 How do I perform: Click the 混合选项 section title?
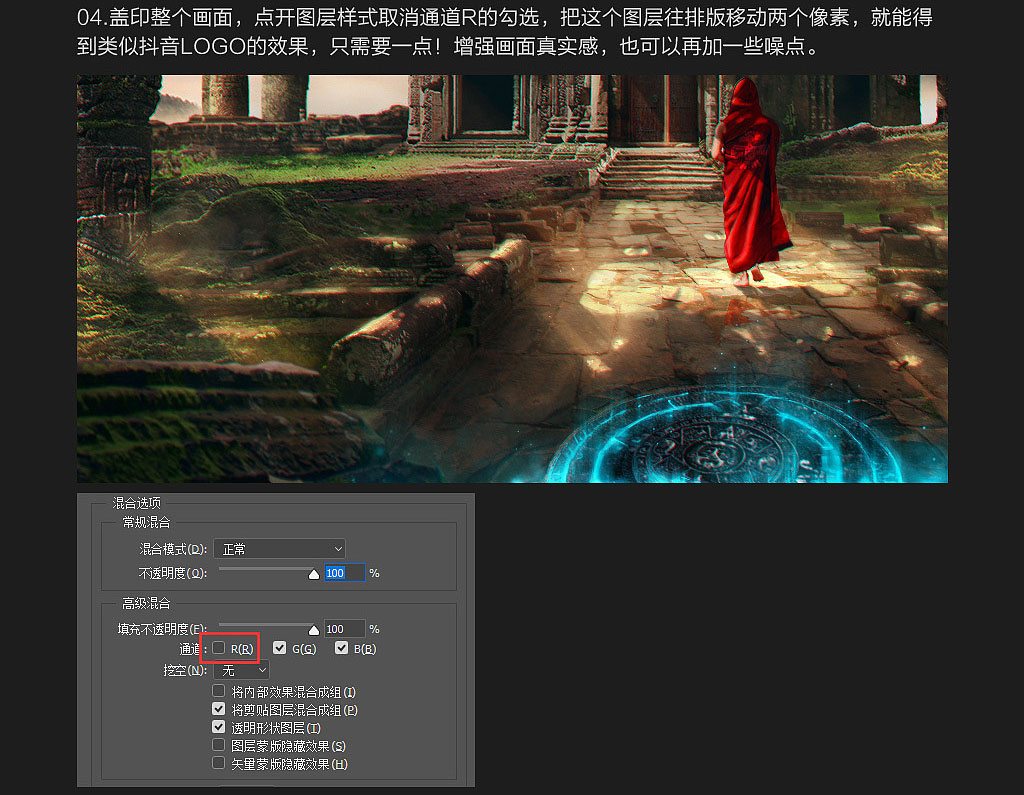coord(136,503)
